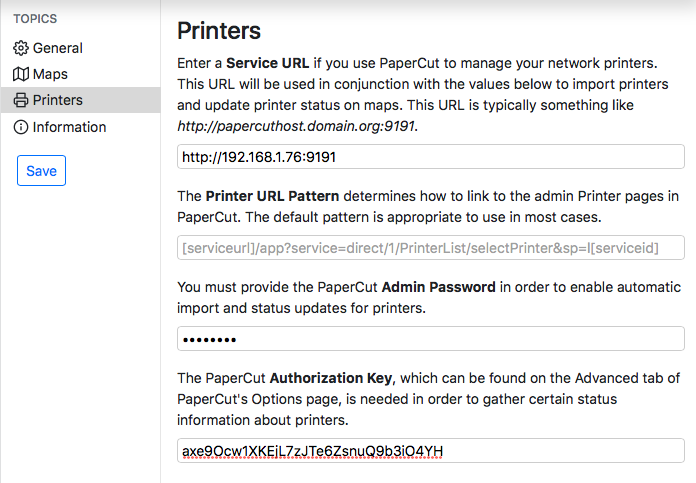Open the Information topic label

[69, 127]
